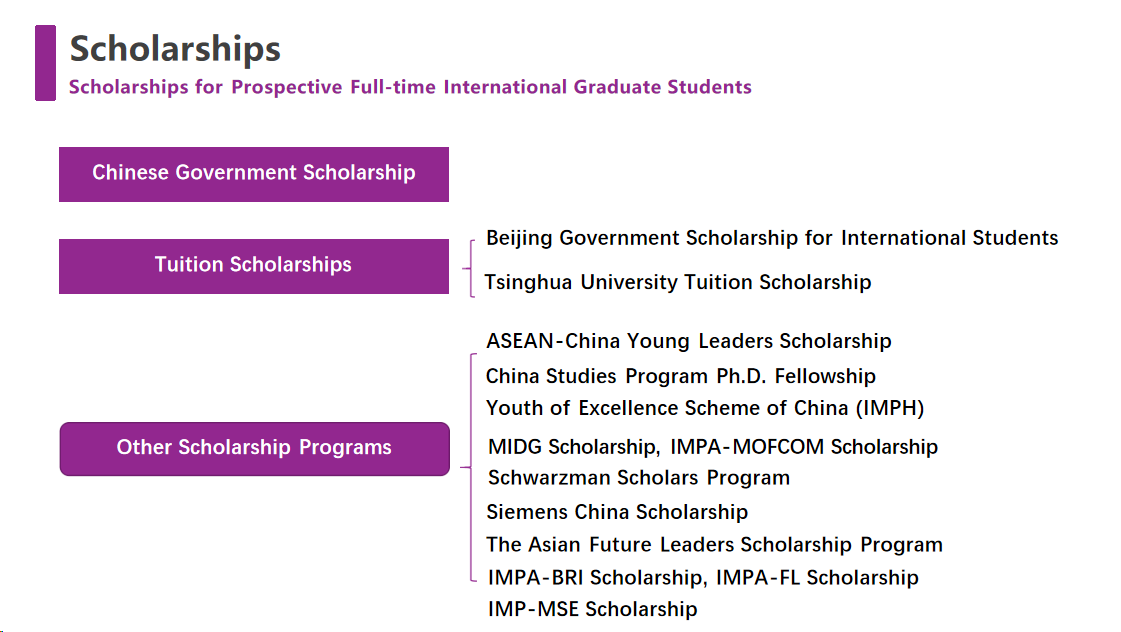Select Siemens China Scholarship item
1121x632 pixels.
(617, 512)
